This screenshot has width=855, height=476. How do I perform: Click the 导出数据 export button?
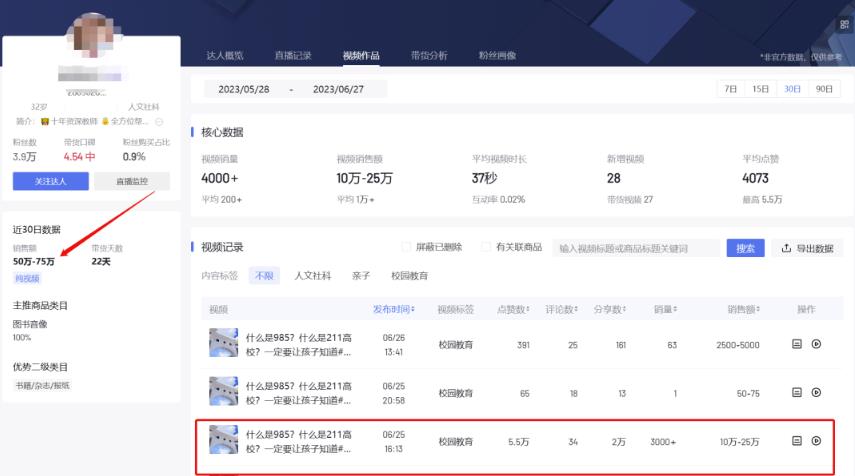808,248
